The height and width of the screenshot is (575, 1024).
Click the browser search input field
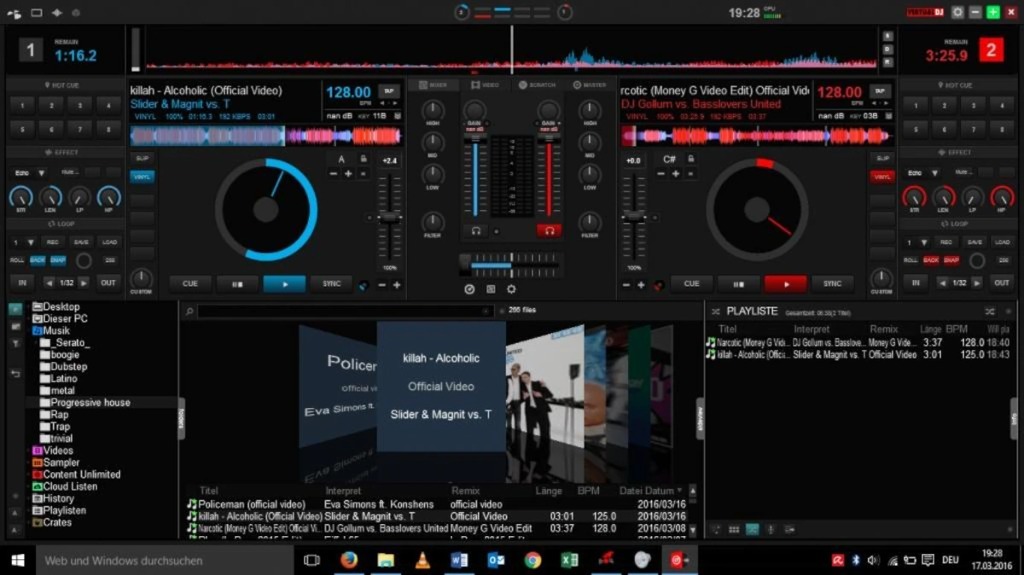344,311
